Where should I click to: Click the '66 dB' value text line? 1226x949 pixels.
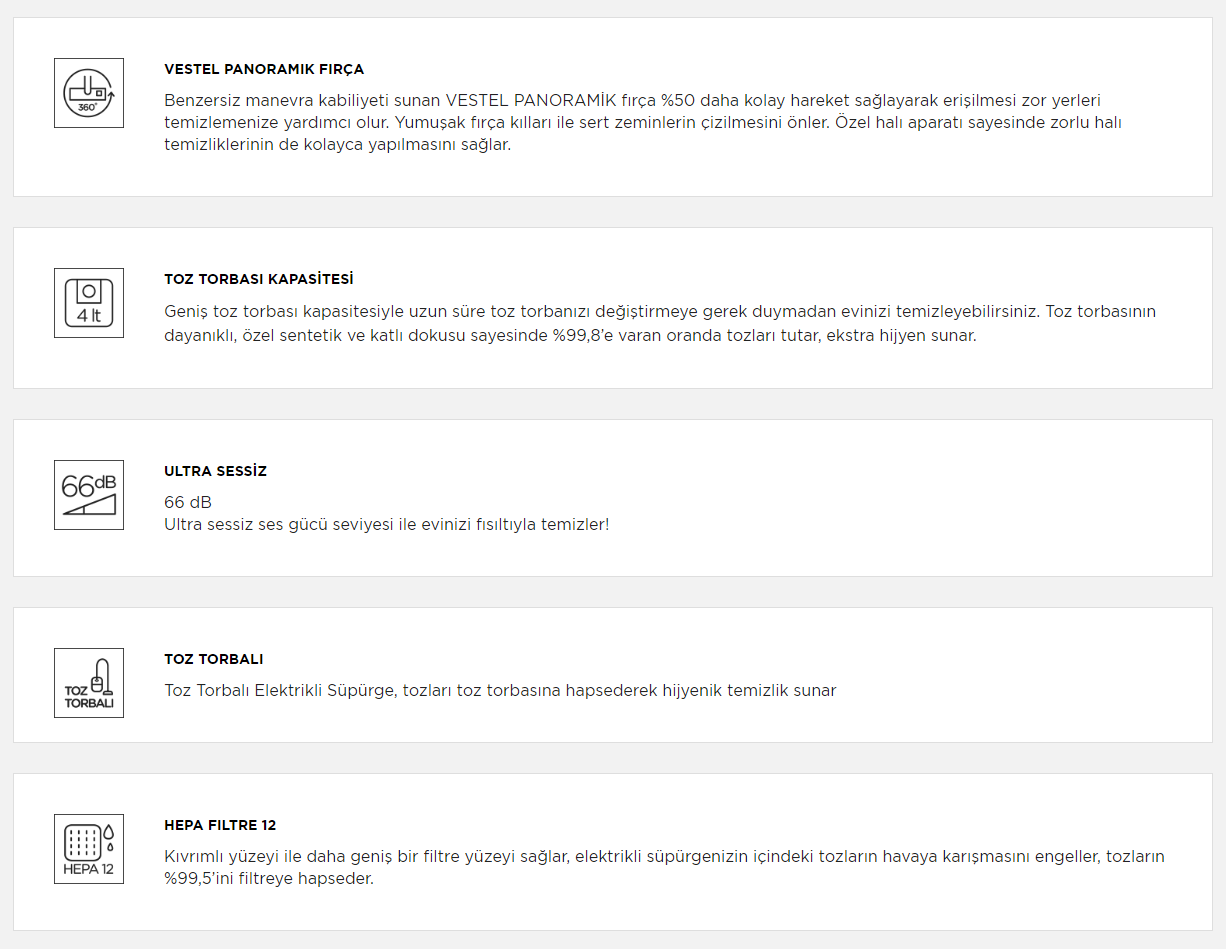point(188,502)
